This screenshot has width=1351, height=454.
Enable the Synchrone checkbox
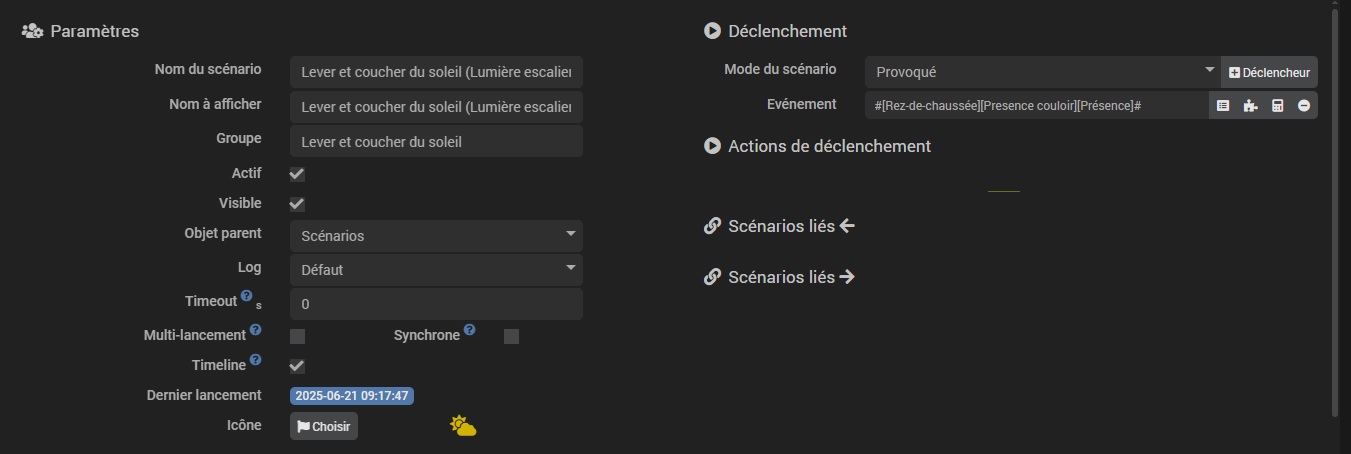[x=511, y=336]
